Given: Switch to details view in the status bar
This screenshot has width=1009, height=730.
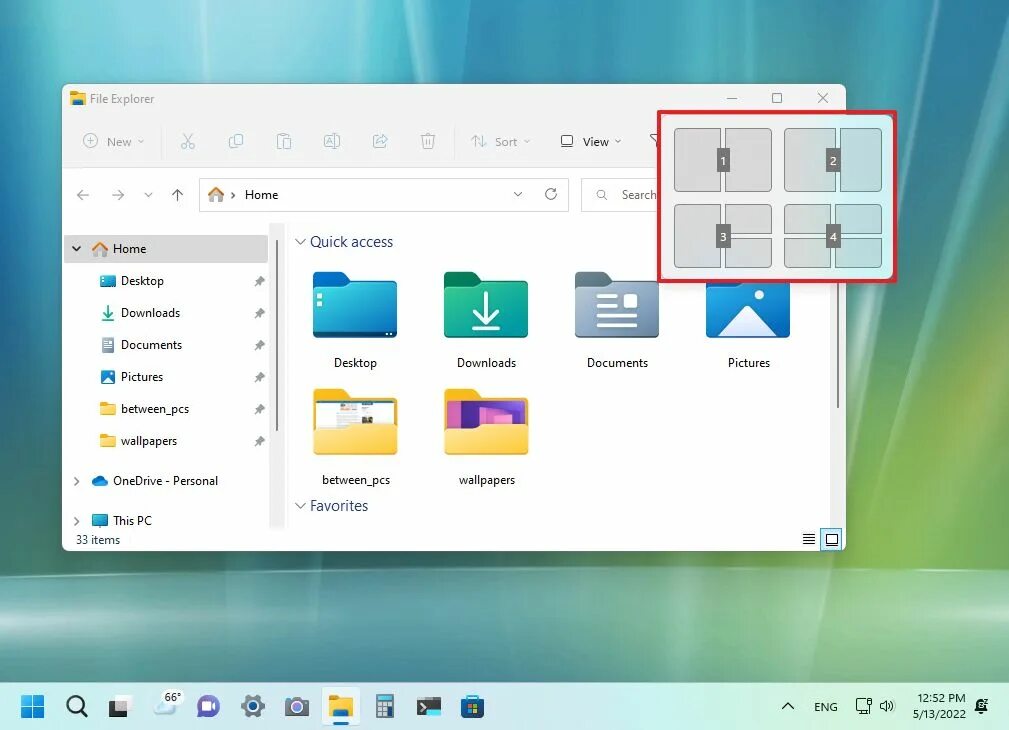Looking at the screenshot, I should point(808,539).
